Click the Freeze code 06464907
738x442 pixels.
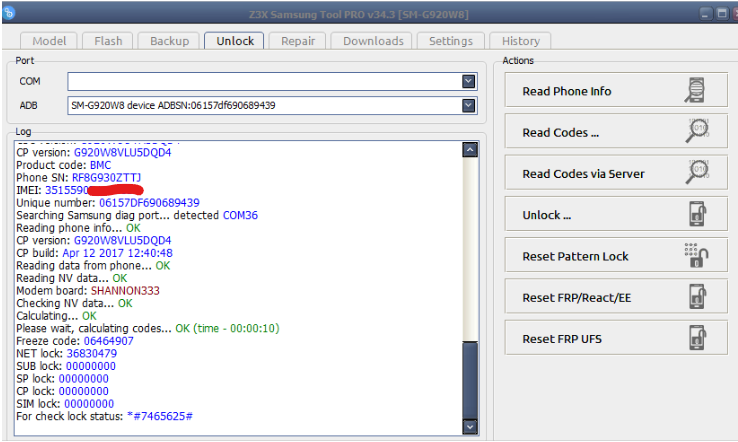pyautogui.click(x=109, y=341)
